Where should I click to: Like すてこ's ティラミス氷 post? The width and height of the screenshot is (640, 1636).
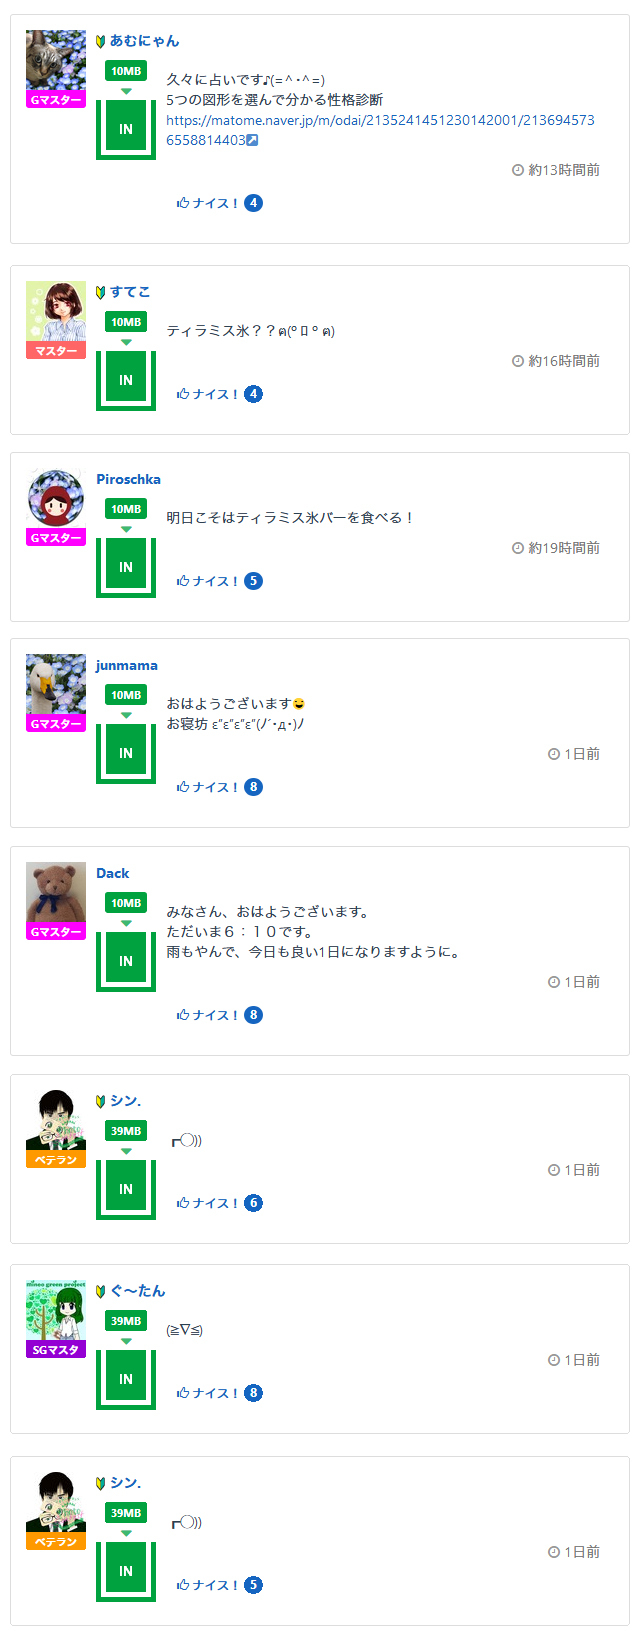point(208,394)
